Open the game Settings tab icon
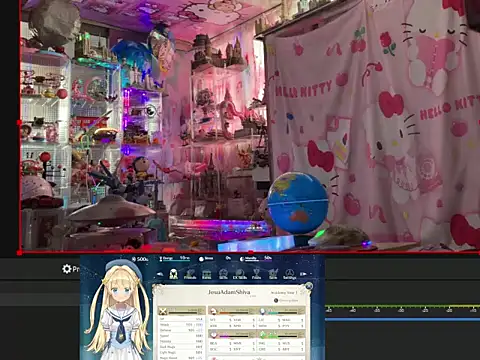480x360 pixels. pos(289,274)
